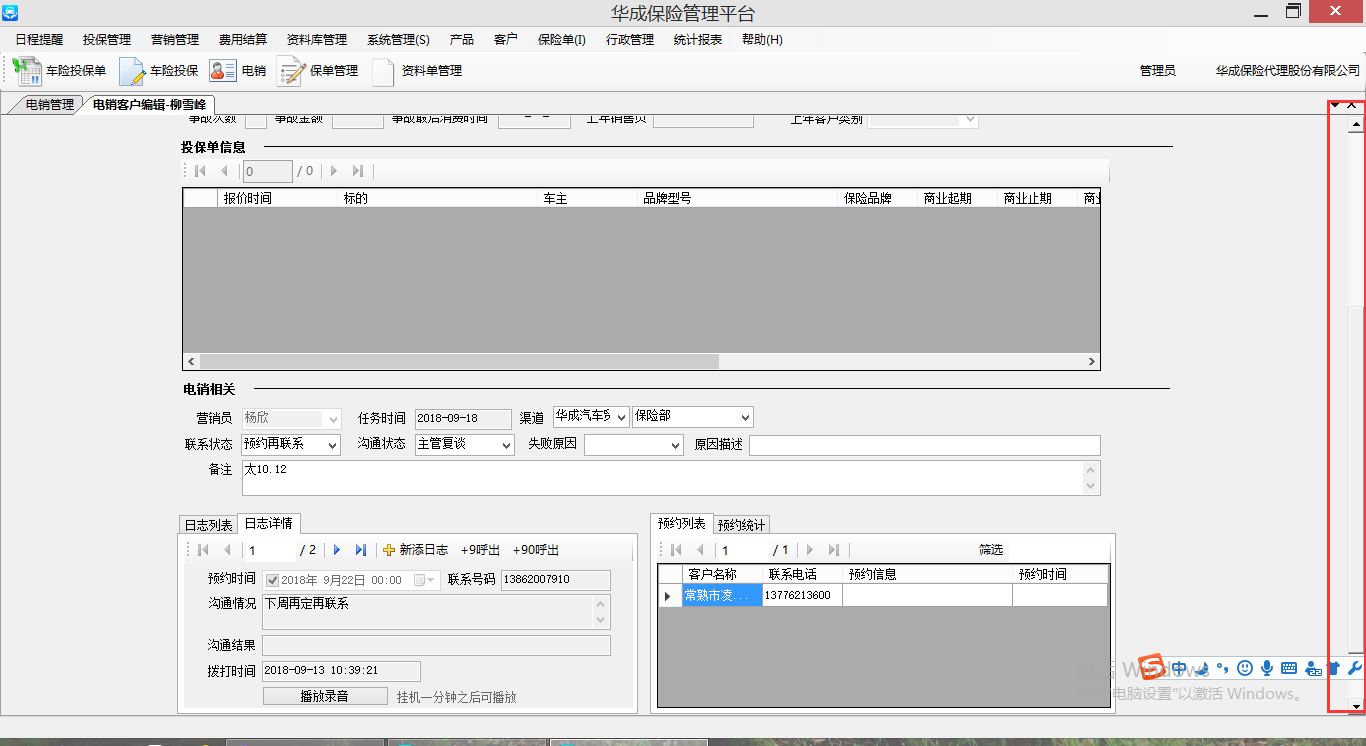Launch 保单管理 from the toolbar
The height and width of the screenshot is (746, 1366).
[290, 71]
